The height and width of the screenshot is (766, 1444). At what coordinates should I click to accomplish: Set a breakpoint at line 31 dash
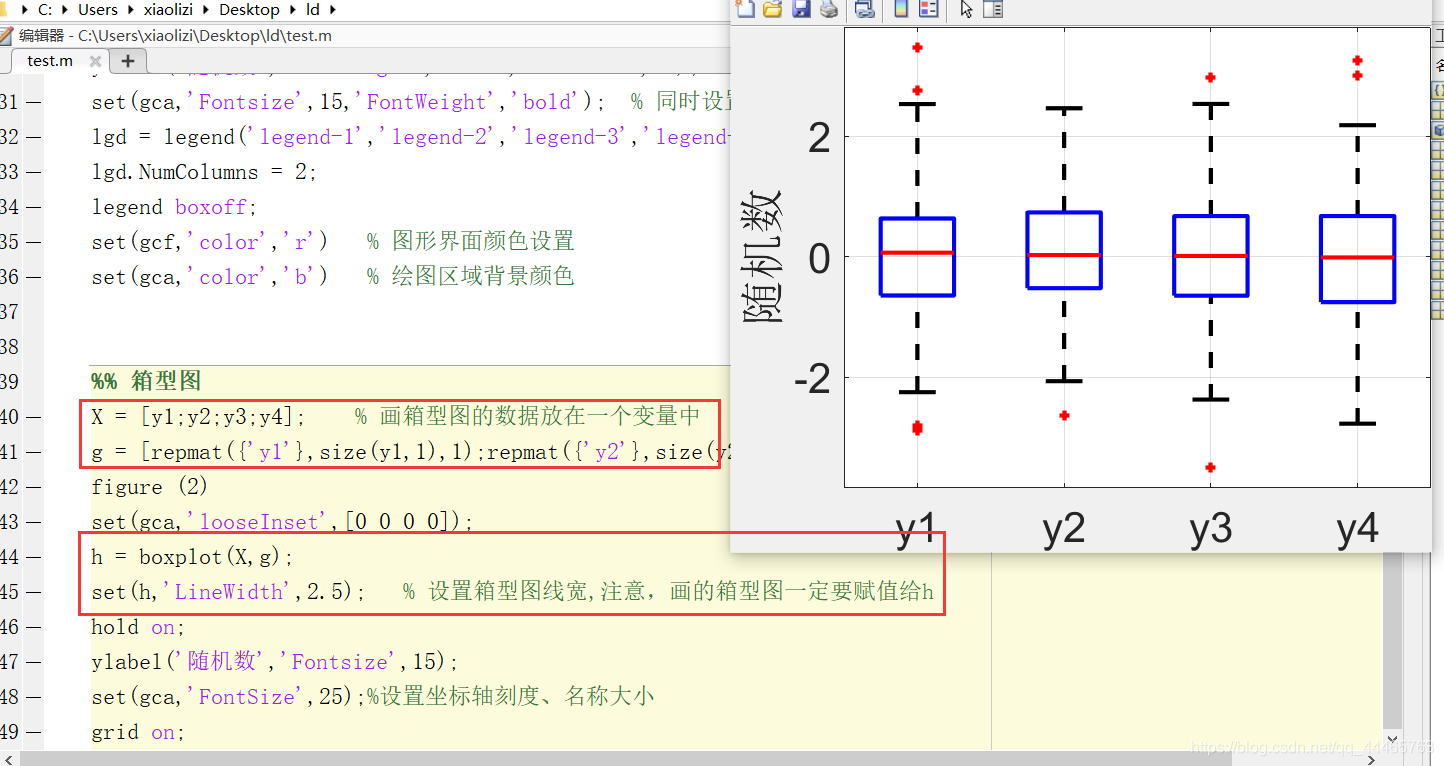click(34, 102)
